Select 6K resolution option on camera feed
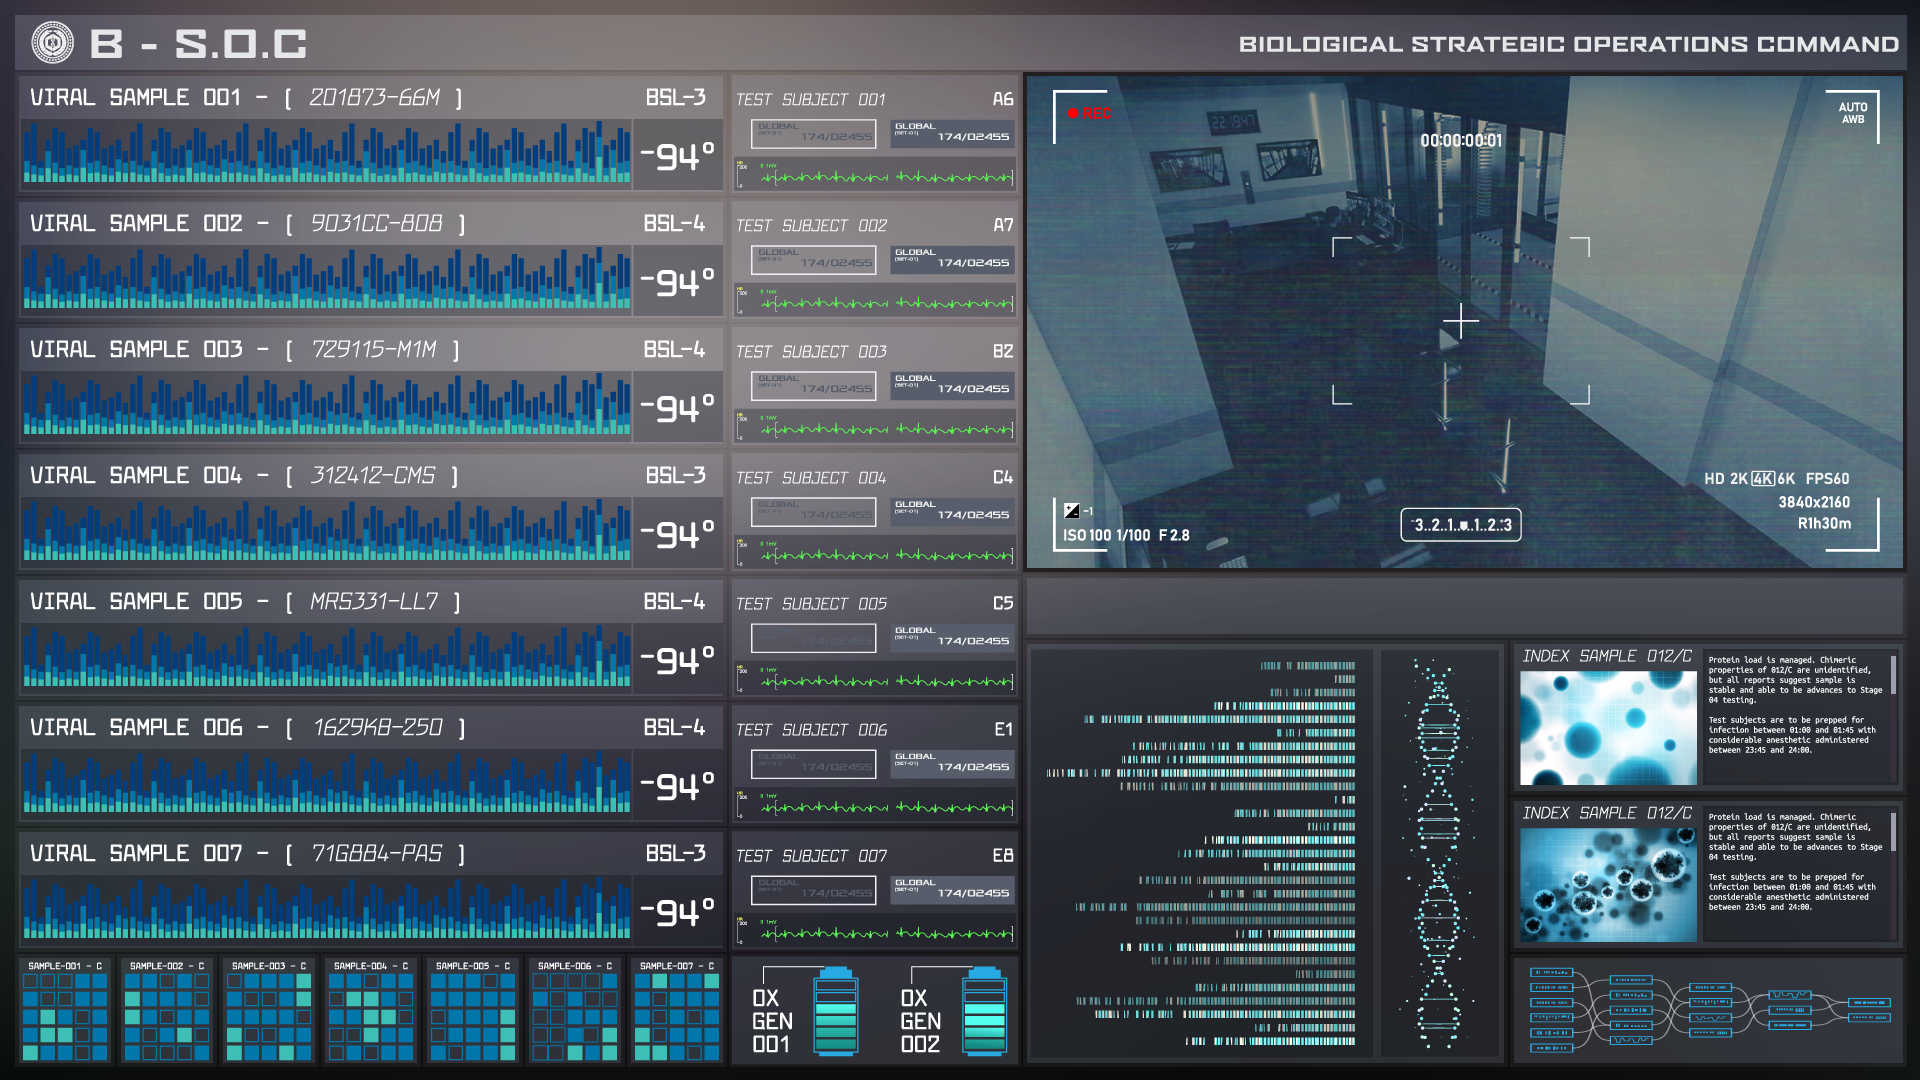 1786,479
